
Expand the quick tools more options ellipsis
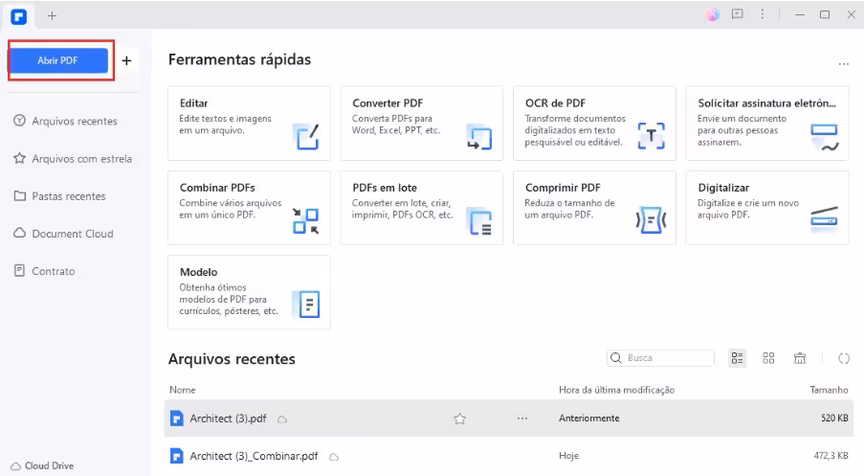(843, 64)
